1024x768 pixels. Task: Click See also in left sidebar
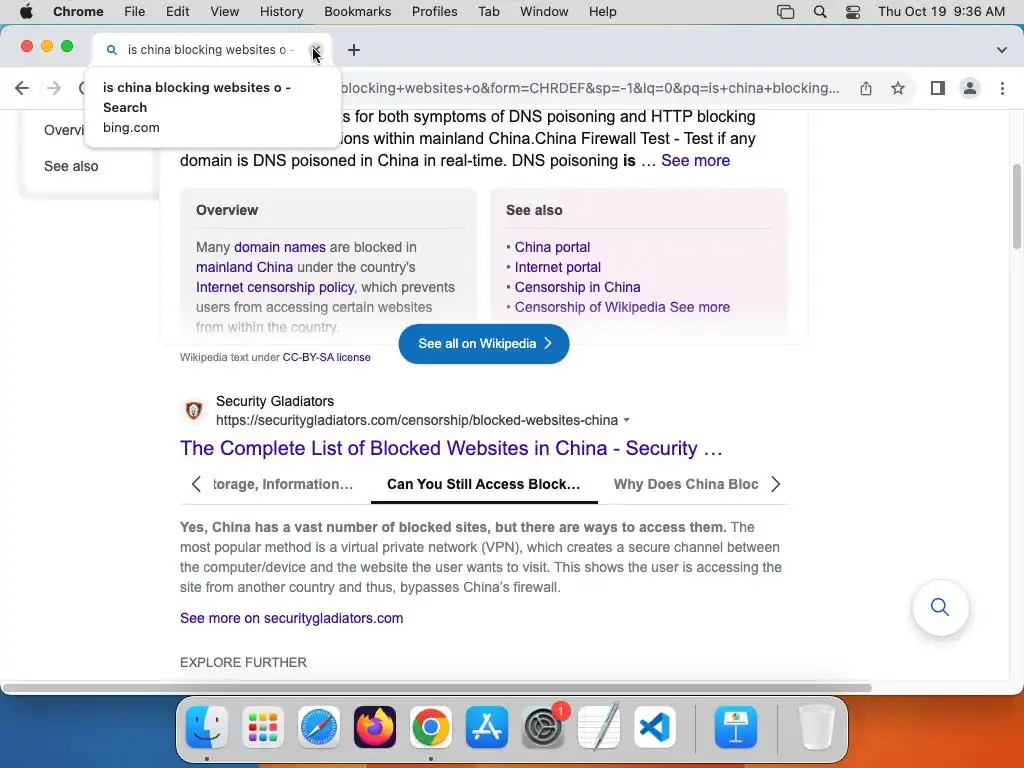point(71,167)
